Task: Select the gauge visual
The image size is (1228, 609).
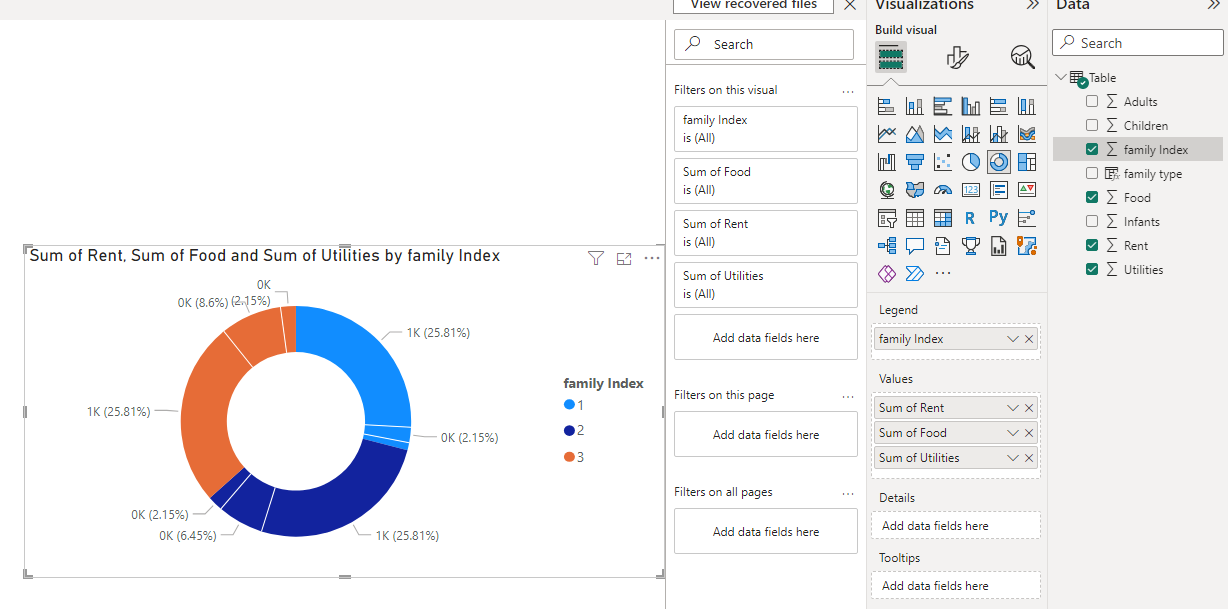Action: [943, 190]
